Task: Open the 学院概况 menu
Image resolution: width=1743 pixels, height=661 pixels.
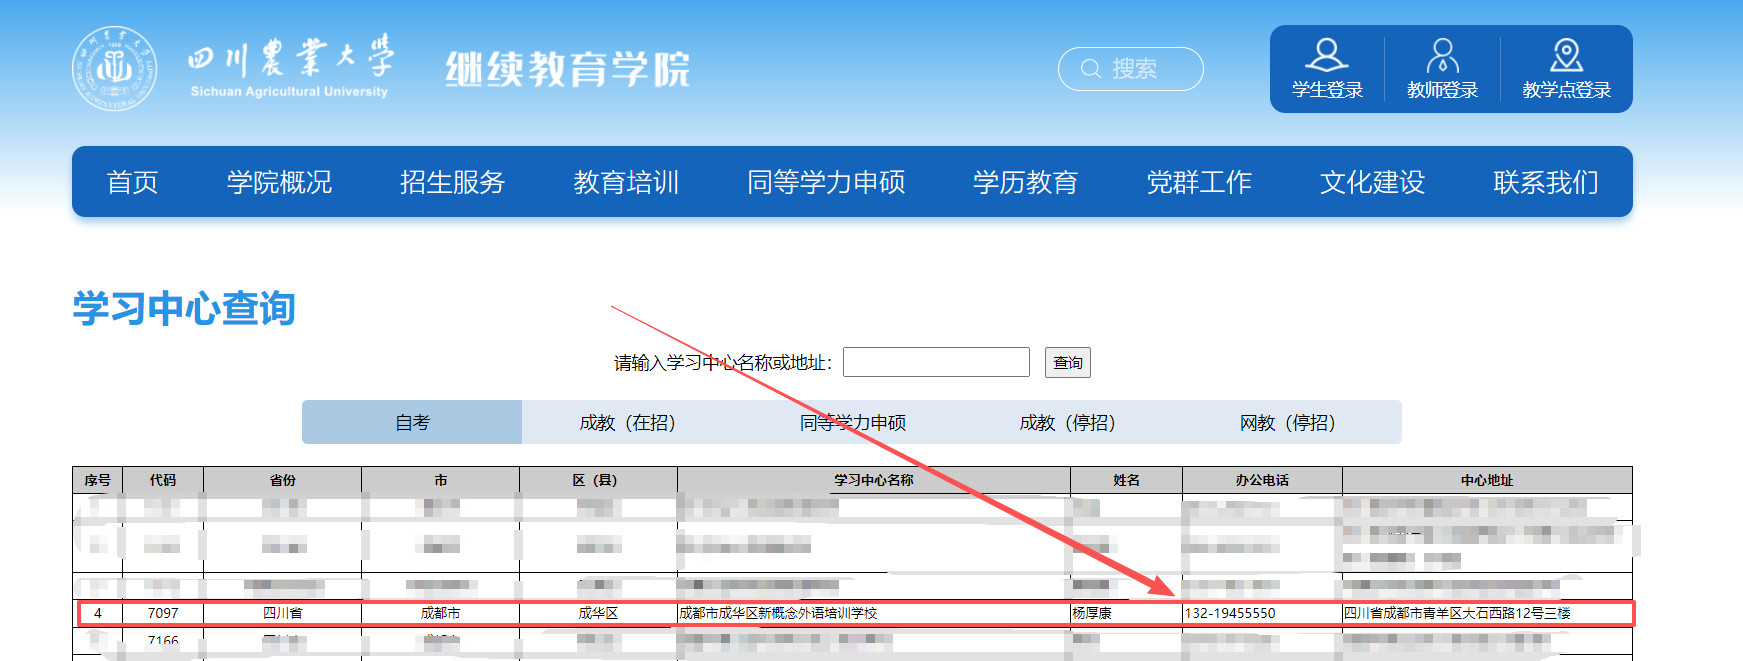Action: click(x=279, y=182)
